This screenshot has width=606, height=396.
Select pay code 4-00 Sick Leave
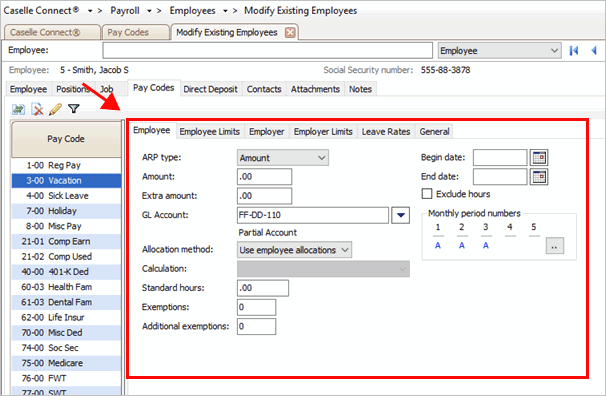[x=66, y=196]
